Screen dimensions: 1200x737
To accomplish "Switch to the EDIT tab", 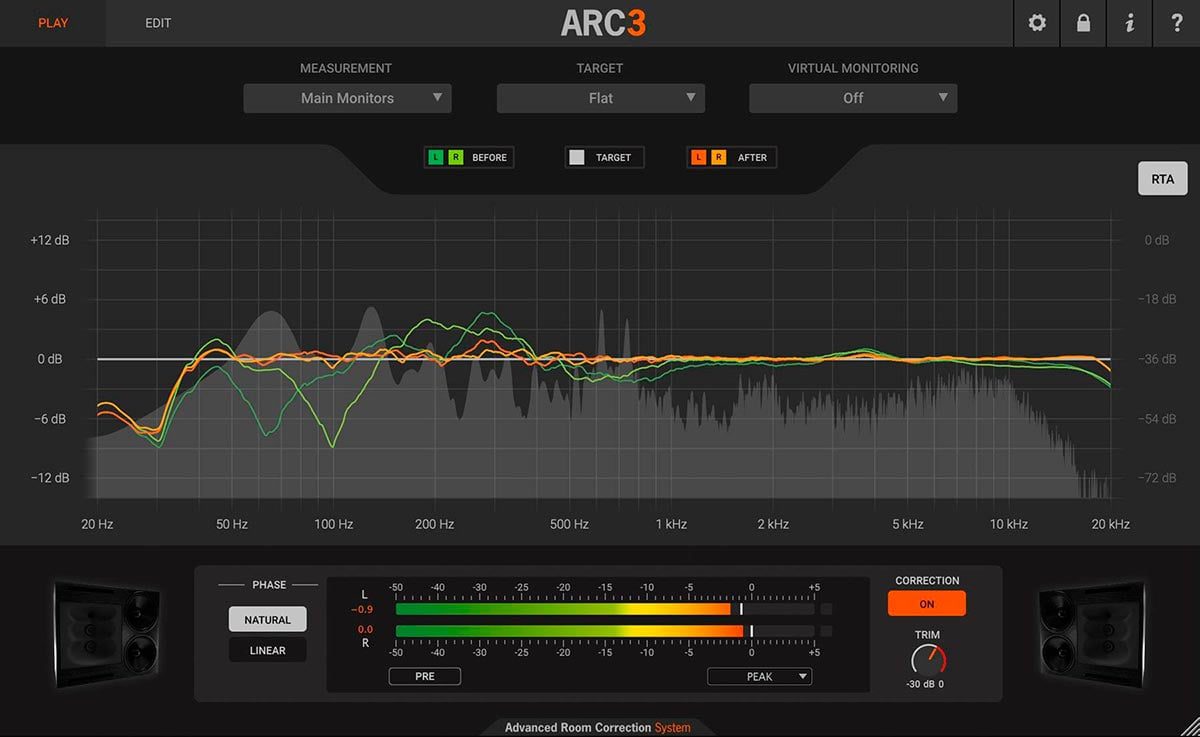I will coord(158,23).
